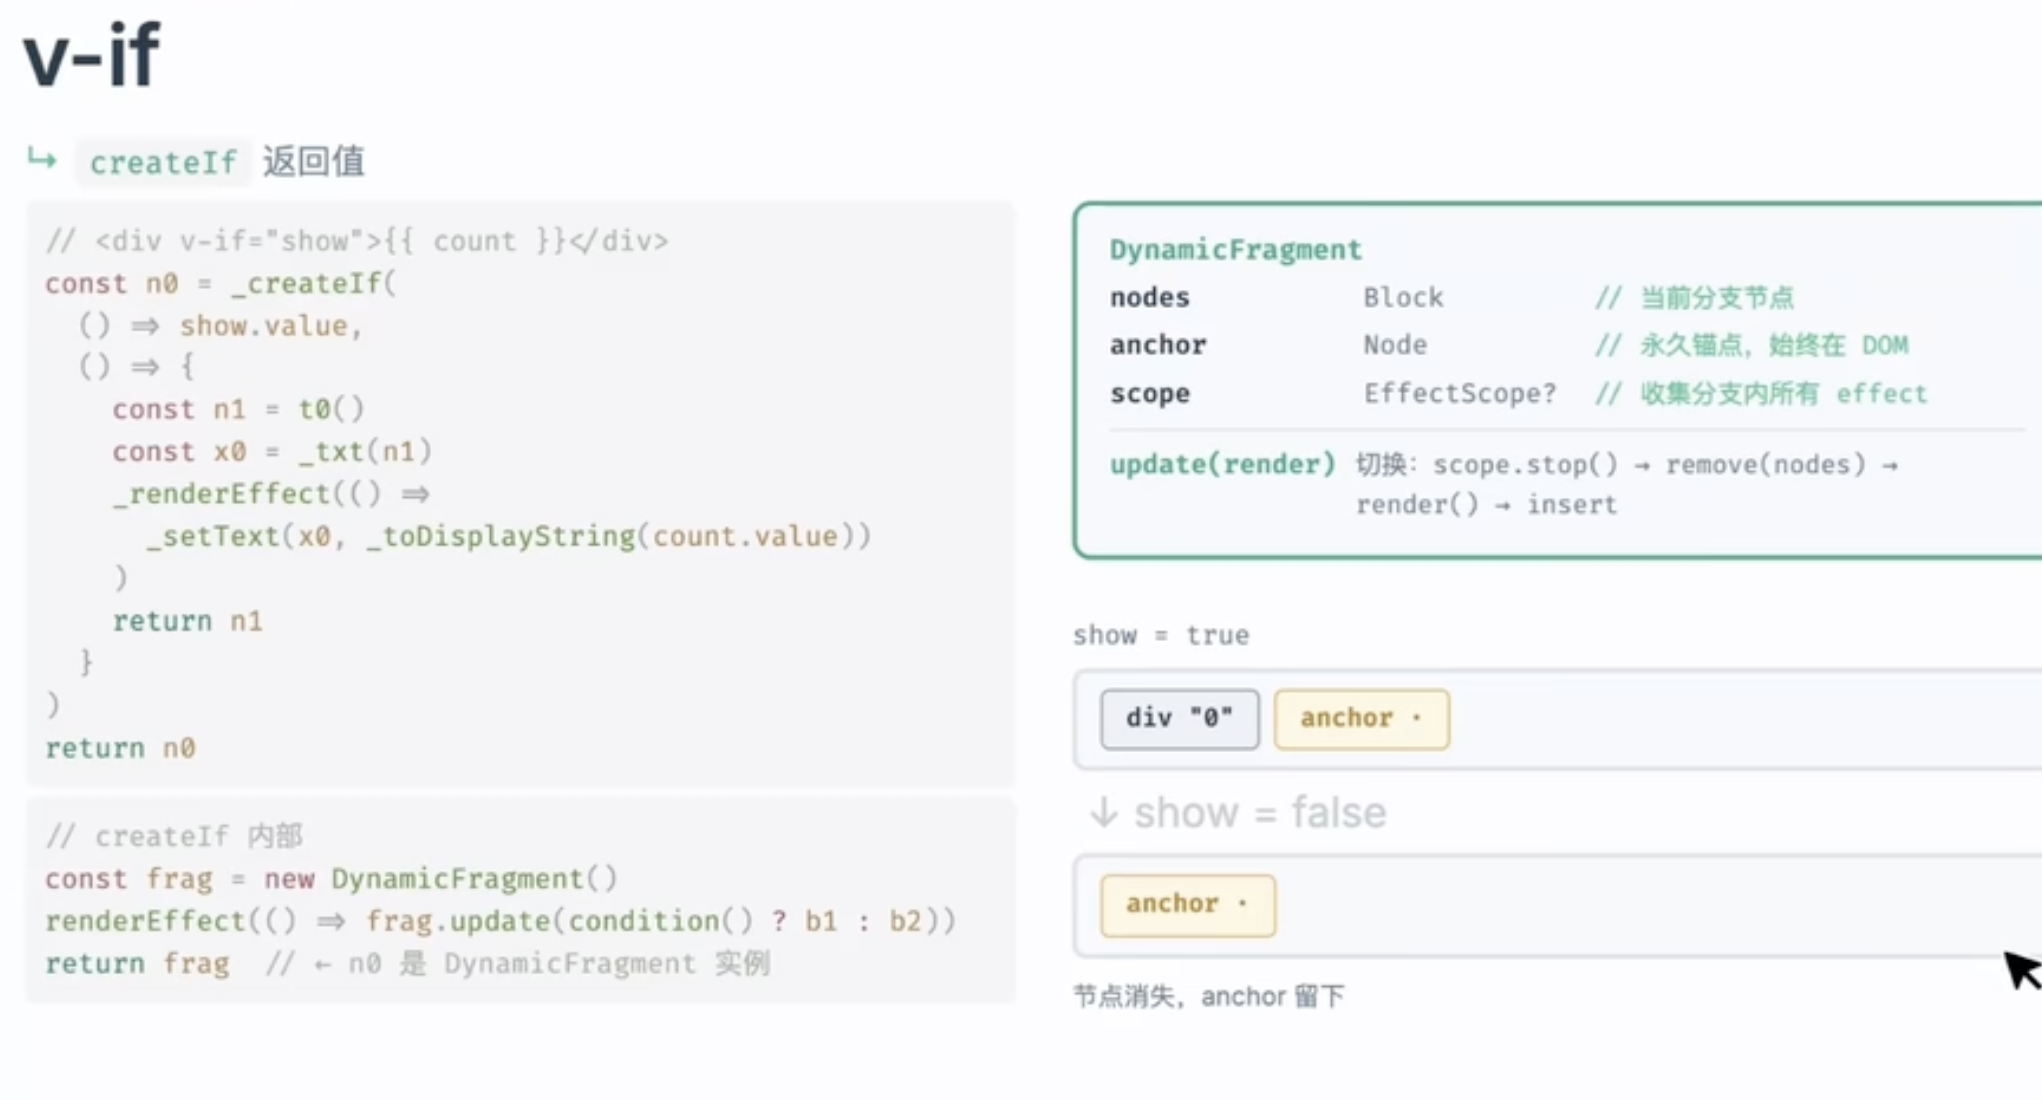Image resolution: width=2042 pixels, height=1100 pixels.
Task: Click the down arrow beside show = false
Action: (1103, 812)
